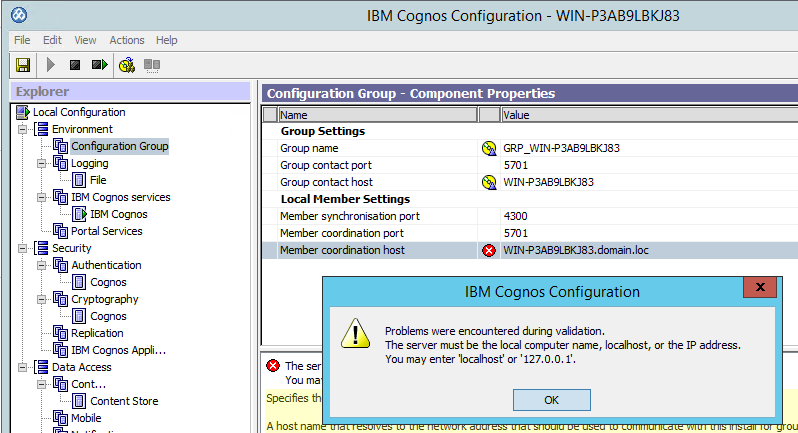The width and height of the screenshot is (798, 433).
Task: Select IBM Cognos Appli... tree item
Action: click(x=118, y=350)
